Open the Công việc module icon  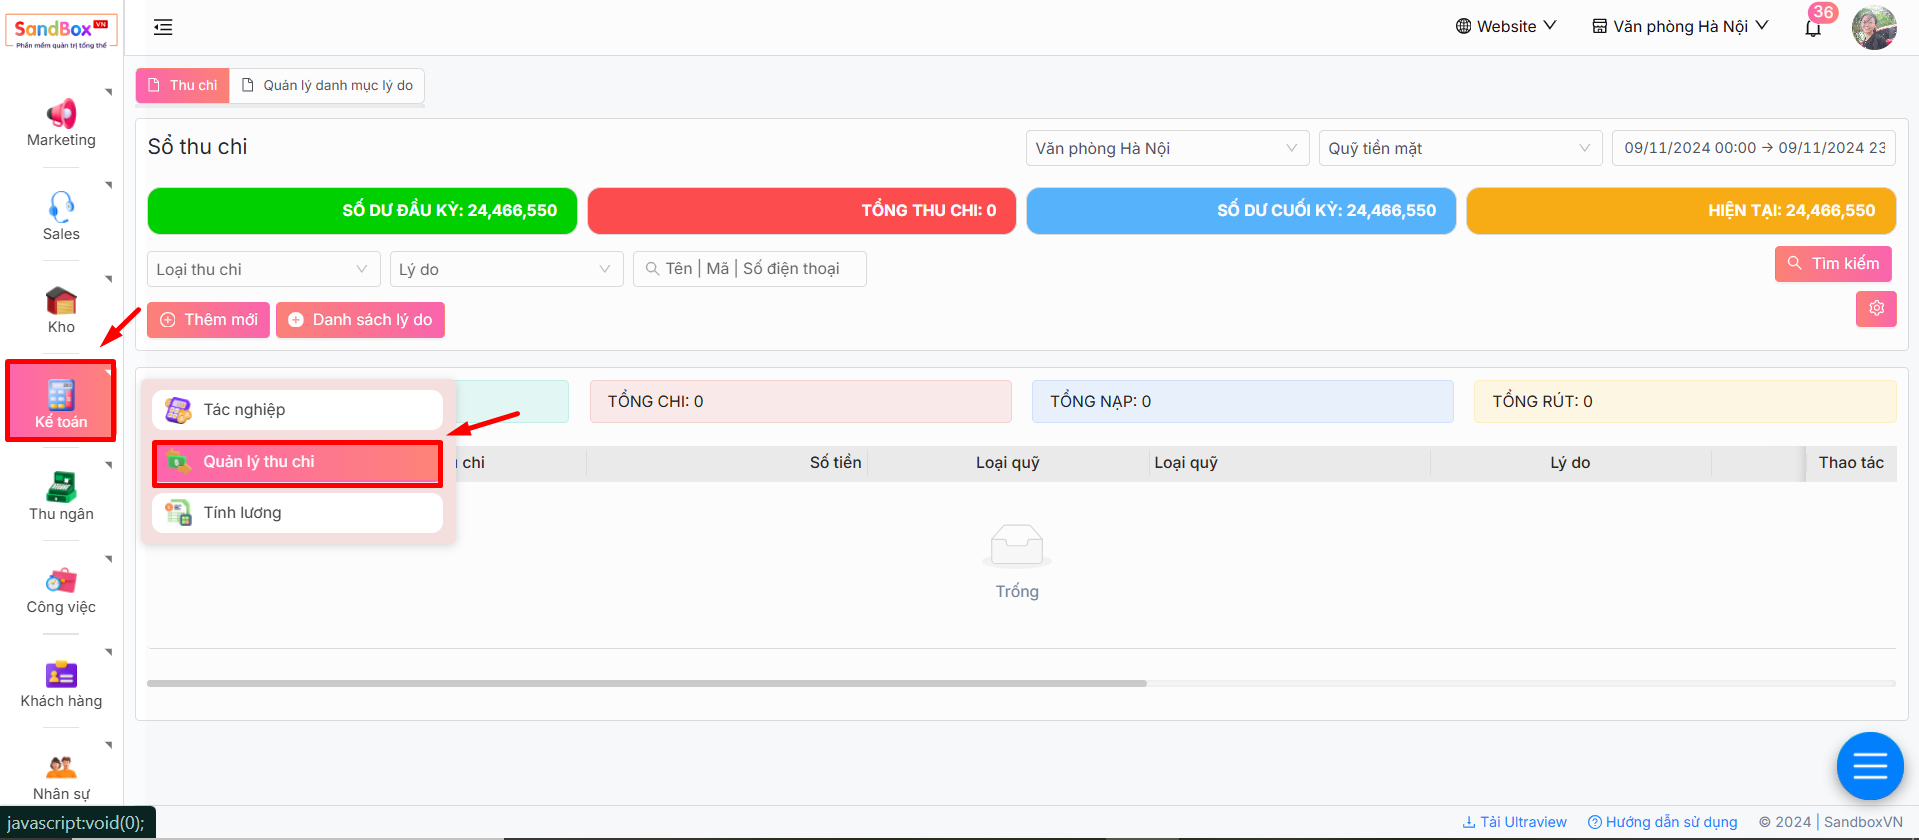61,580
